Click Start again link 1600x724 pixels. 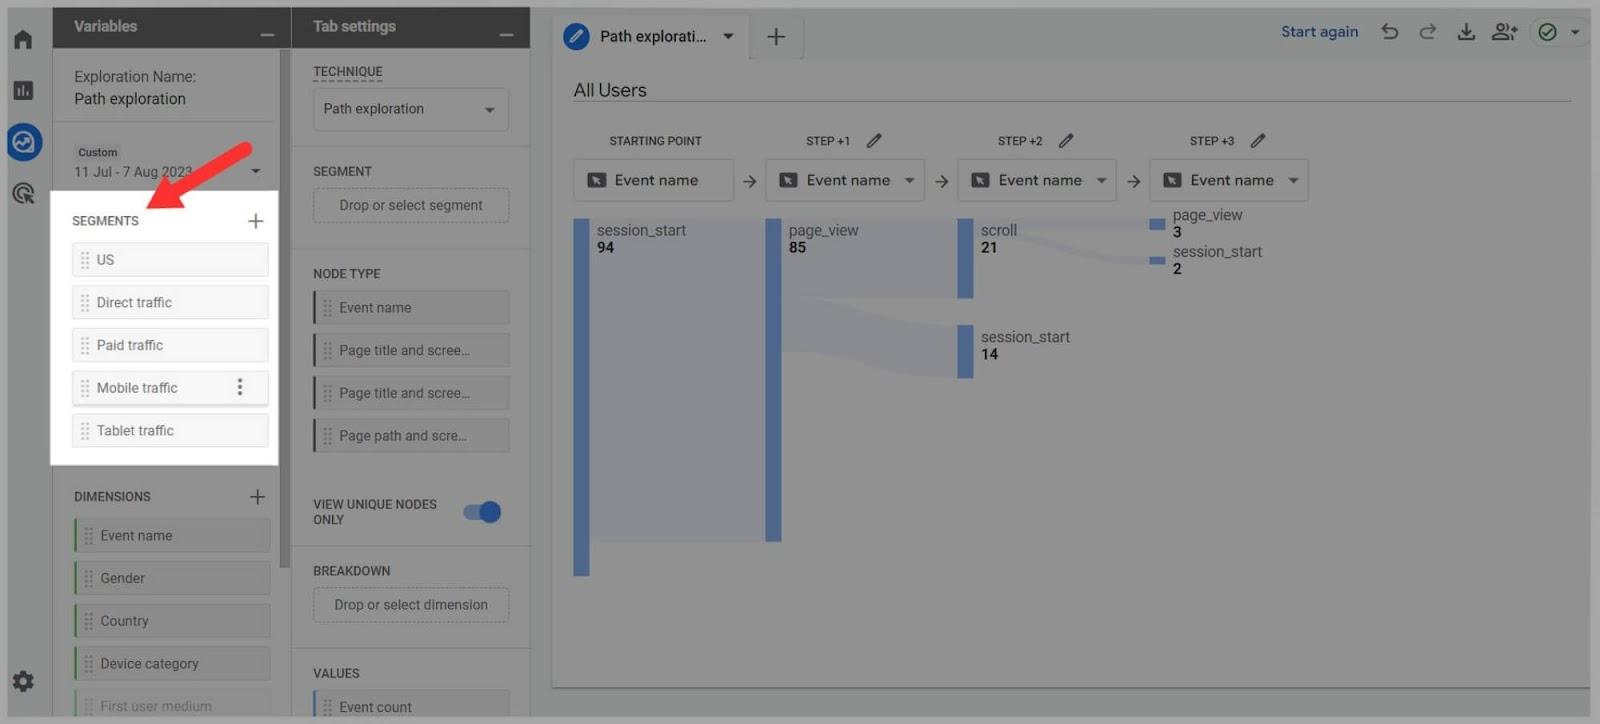point(1319,32)
